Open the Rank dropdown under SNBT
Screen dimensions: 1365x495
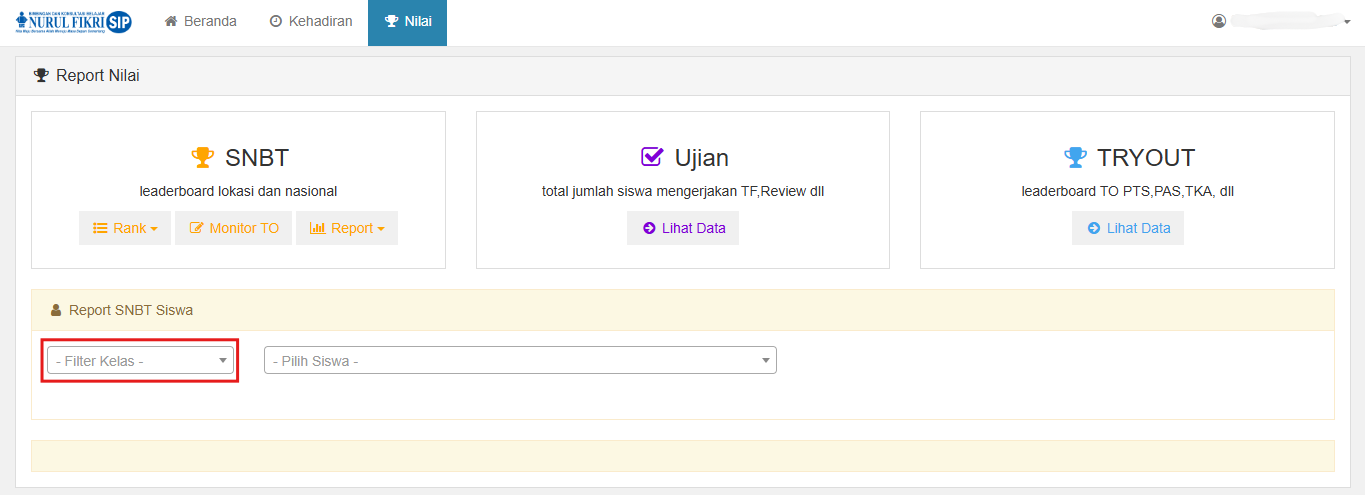tap(125, 228)
